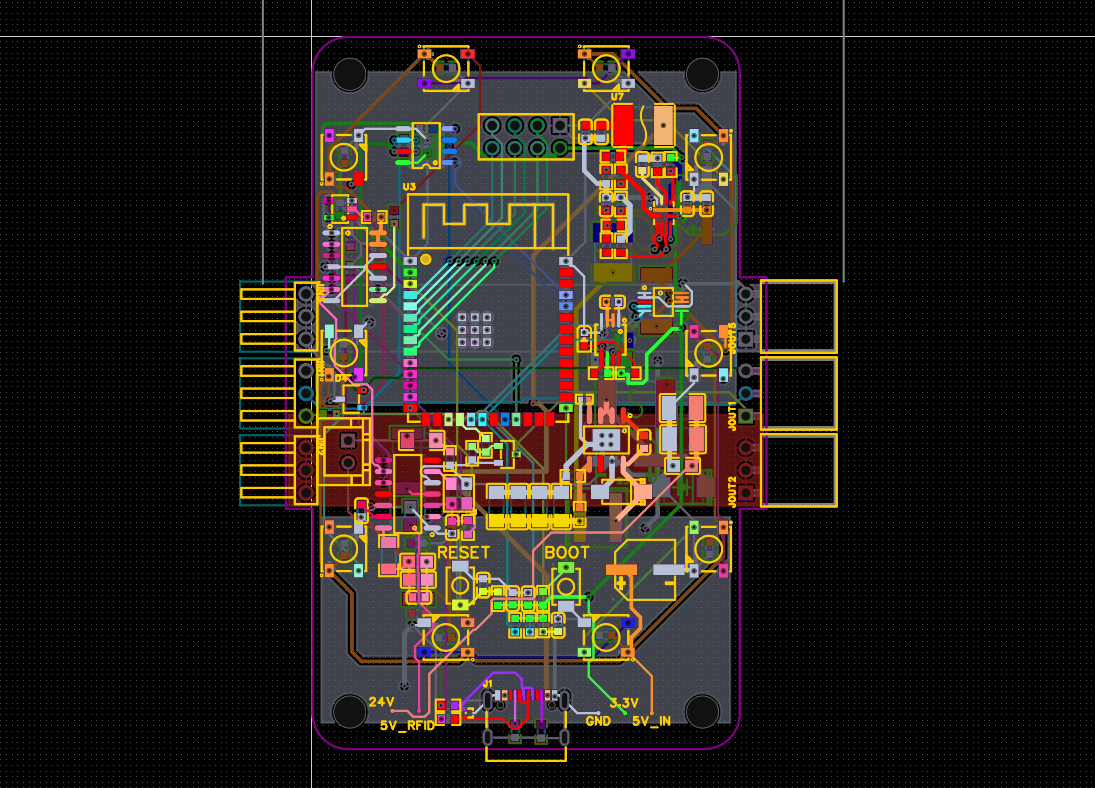The width and height of the screenshot is (1095, 788).
Task: Select the push-button circle under the RESET label
Action: click(460, 585)
